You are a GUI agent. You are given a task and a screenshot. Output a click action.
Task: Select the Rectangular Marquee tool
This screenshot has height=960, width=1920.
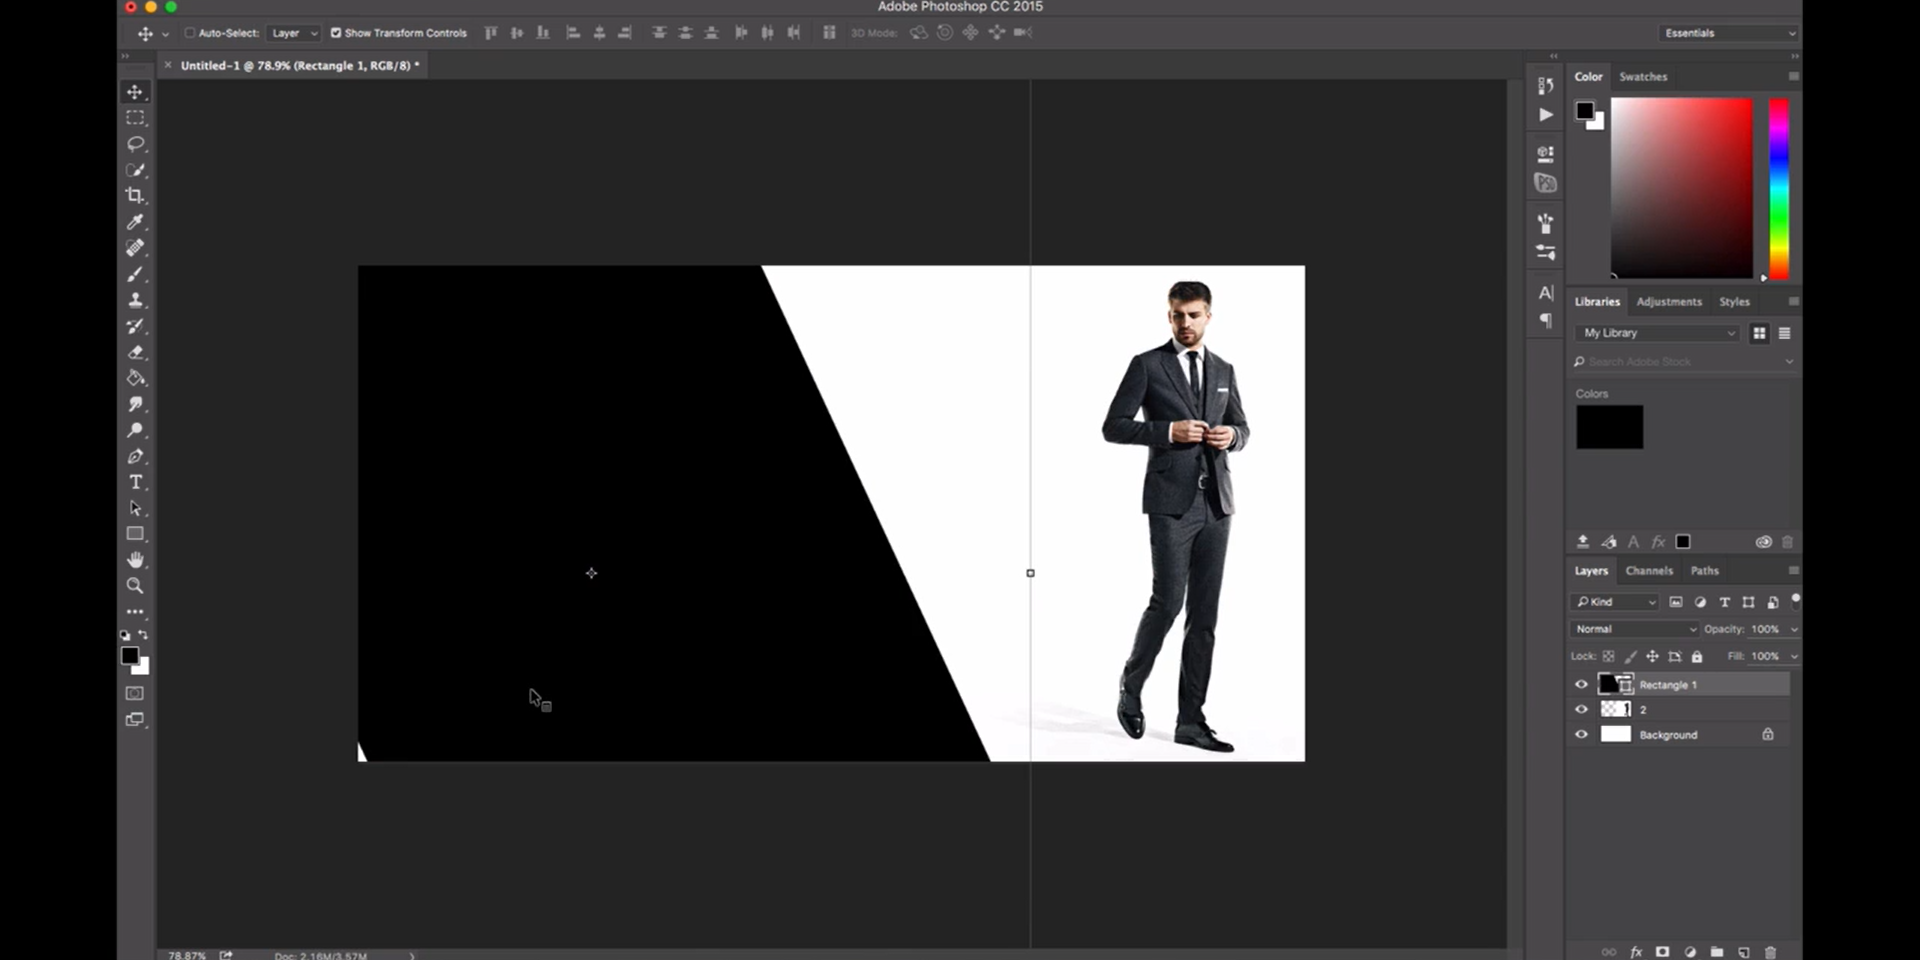[x=135, y=118]
